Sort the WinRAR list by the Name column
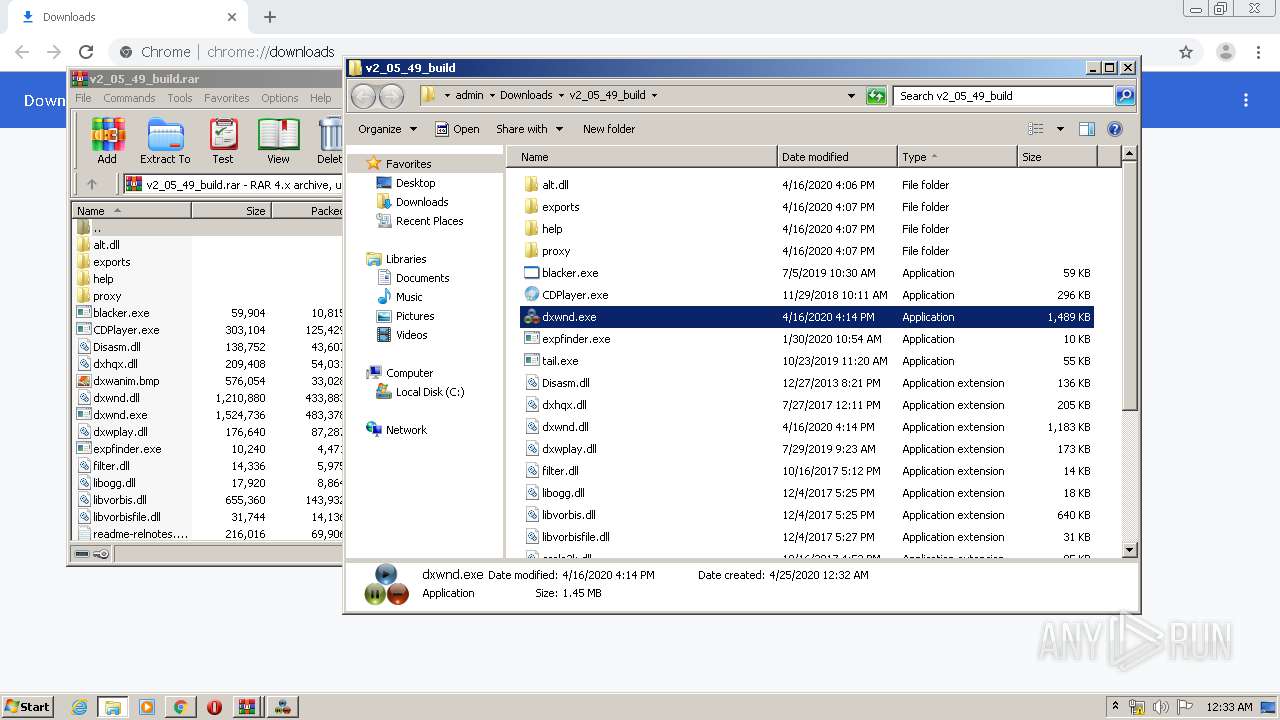This screenshot has width=1280, height=720. coord(131,211)
